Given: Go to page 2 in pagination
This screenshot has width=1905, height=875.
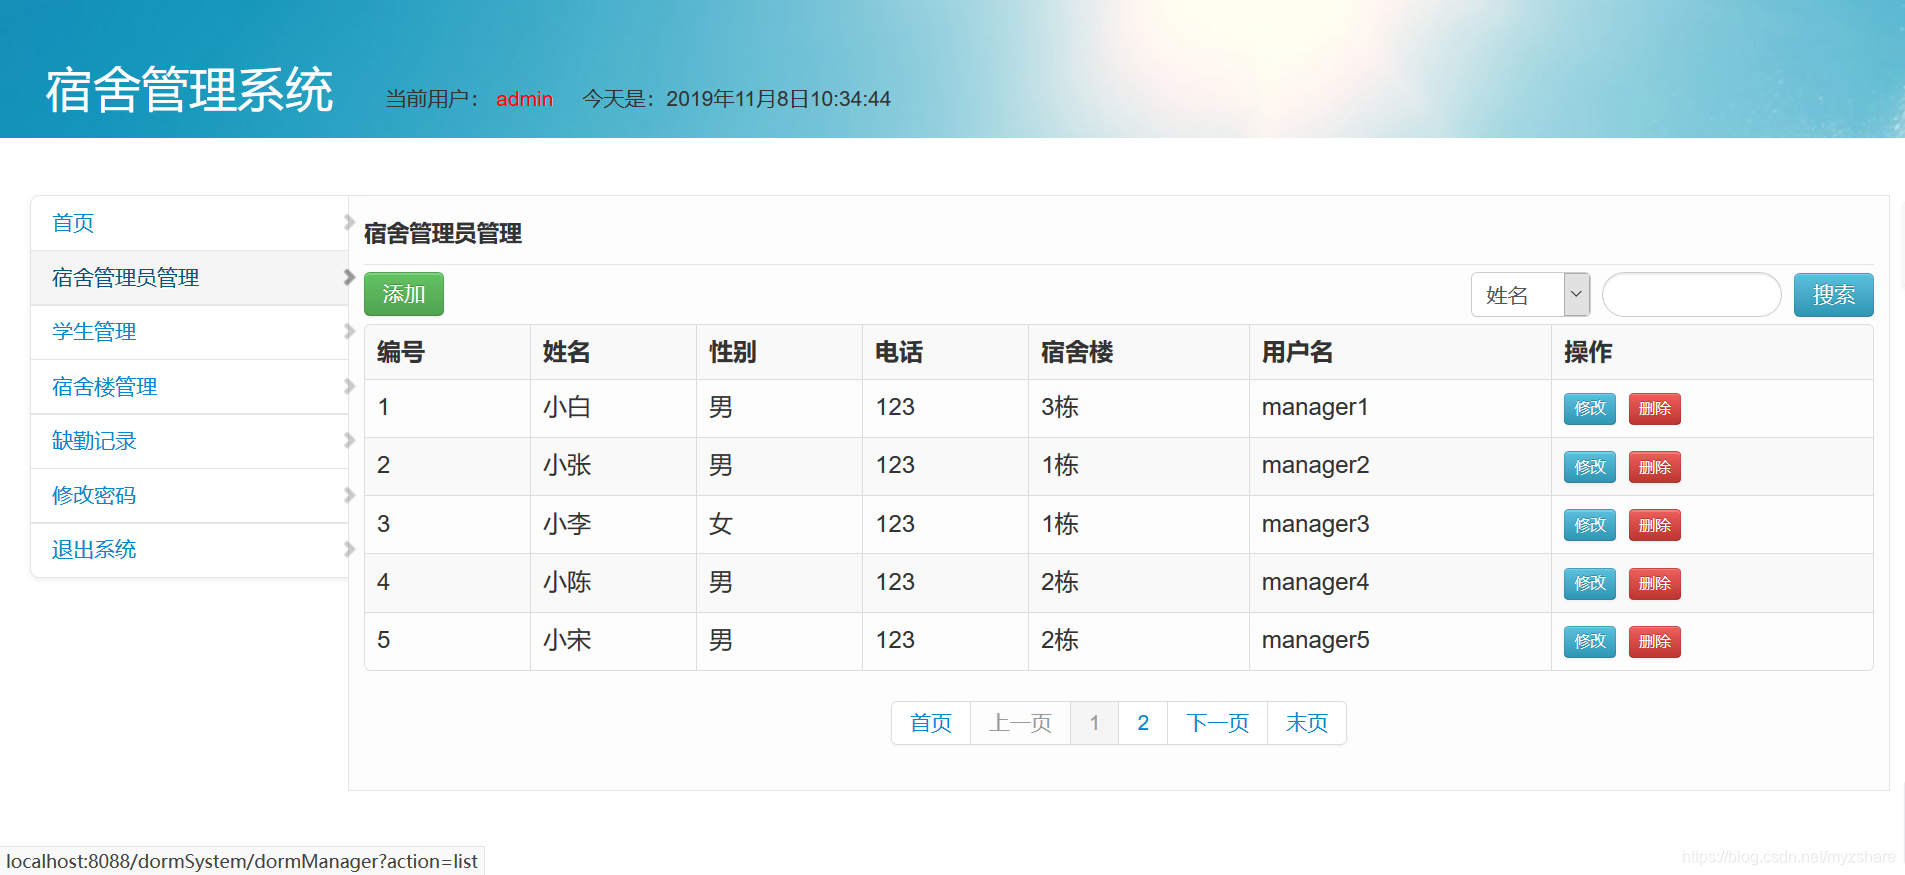Looking at the screenshot, I should click(1143, 723).
